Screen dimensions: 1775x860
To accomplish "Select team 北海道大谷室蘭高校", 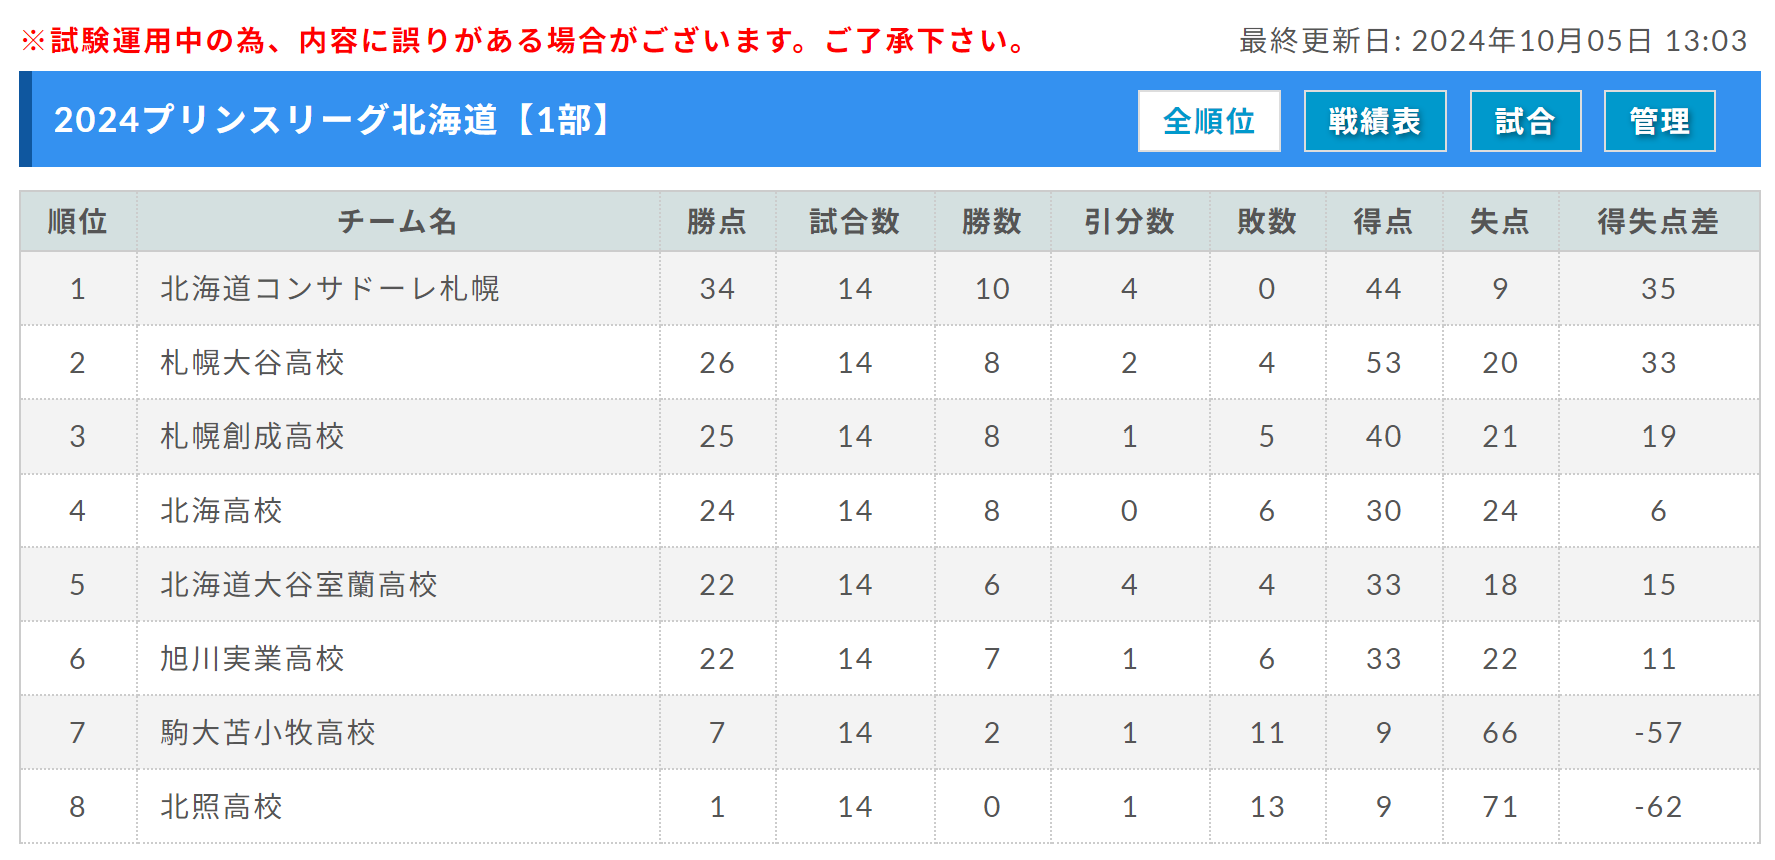I will click(x=299, y=585).
